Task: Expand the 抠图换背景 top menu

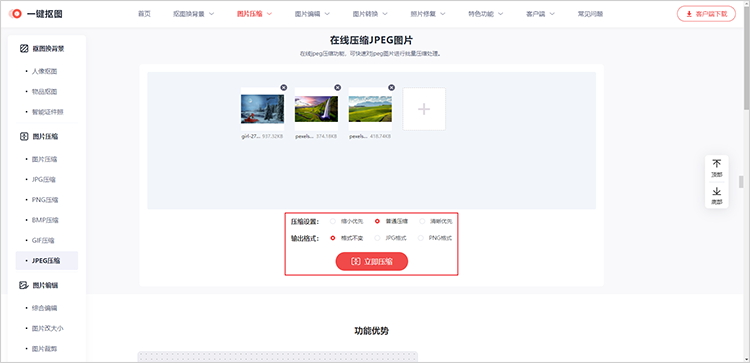Action: coord(194,14)
